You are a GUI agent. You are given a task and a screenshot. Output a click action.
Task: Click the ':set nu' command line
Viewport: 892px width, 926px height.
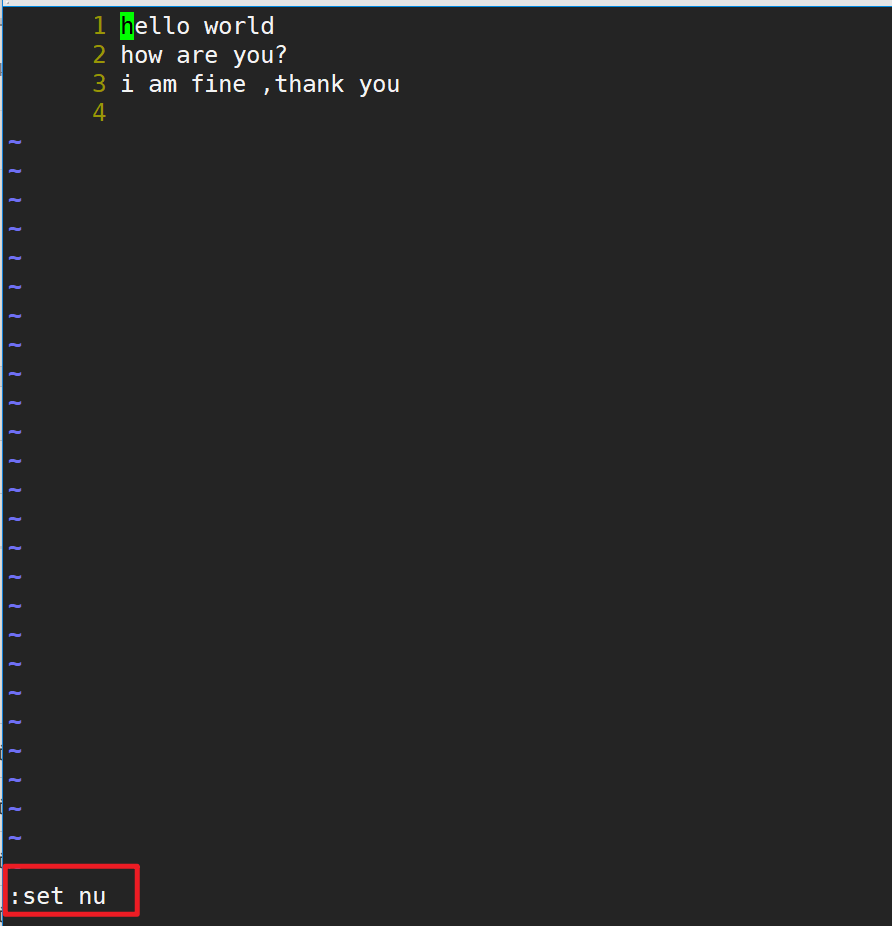click(58, 896)
